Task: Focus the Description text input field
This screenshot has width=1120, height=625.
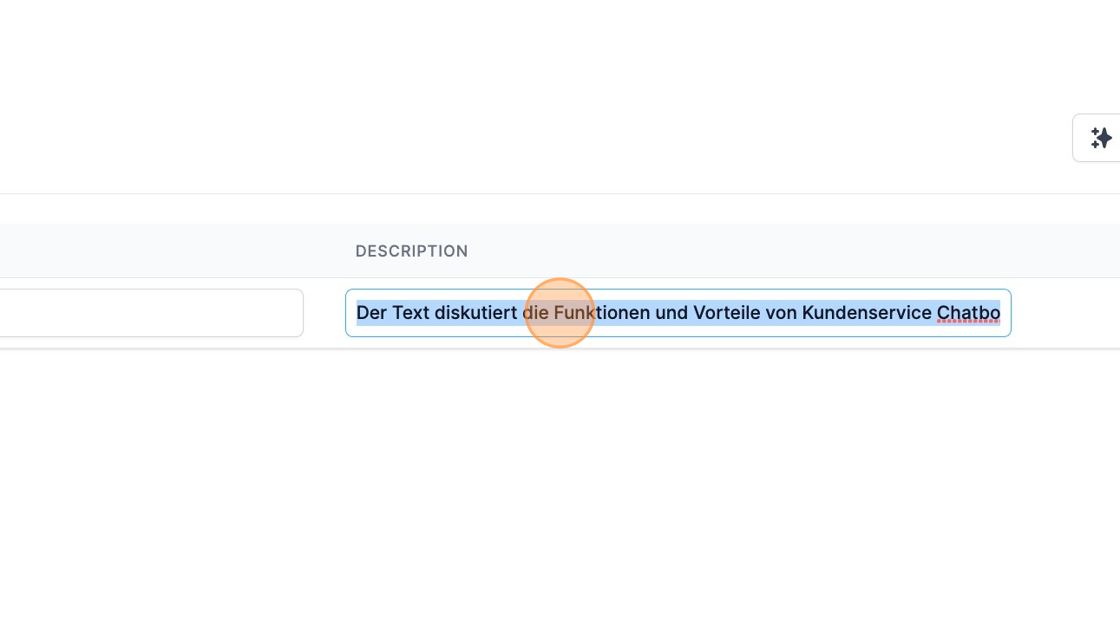Action: pyautogui.click(x=678, y=313)
